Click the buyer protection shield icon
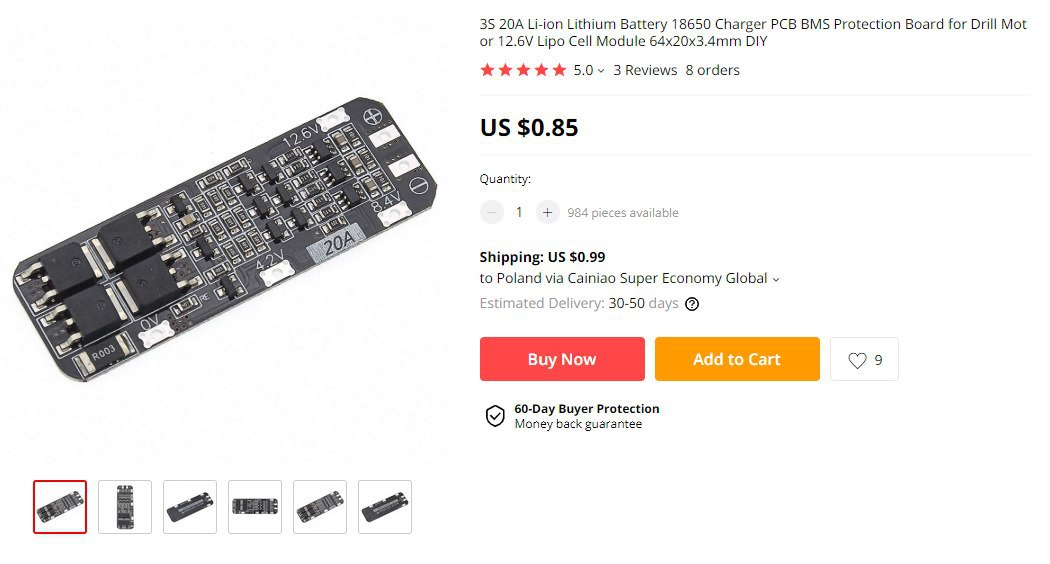This screenshot has width=1050, height=564. coord(495,416)
